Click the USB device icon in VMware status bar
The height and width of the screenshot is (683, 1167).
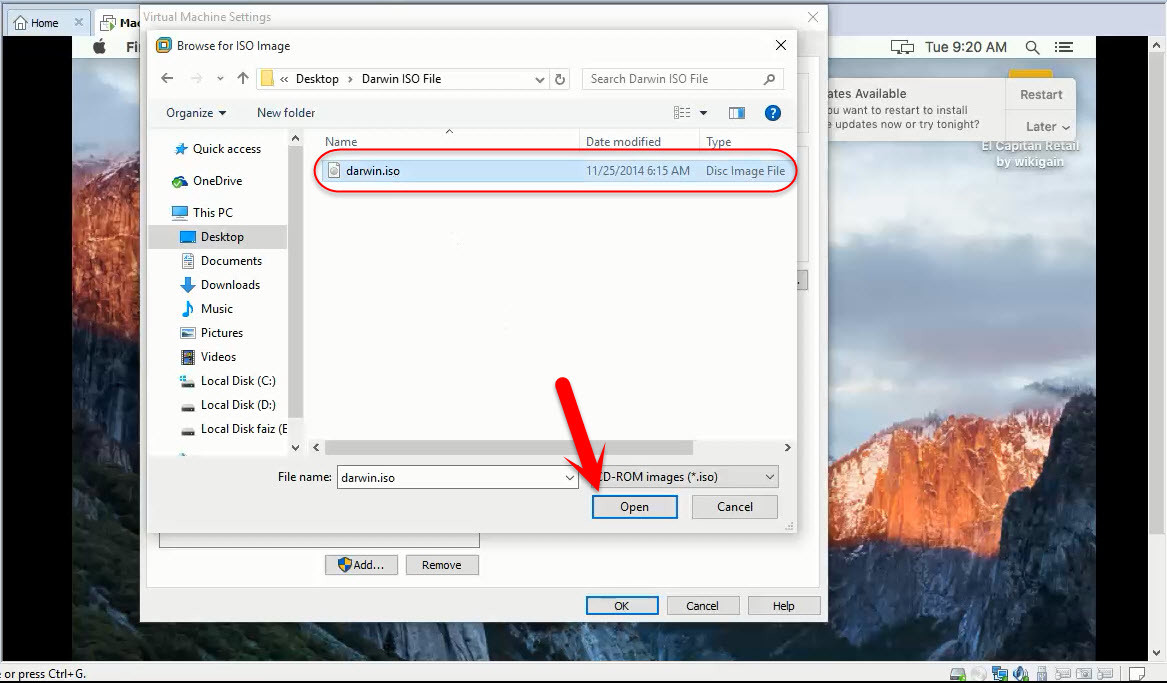click(1041, 673)
